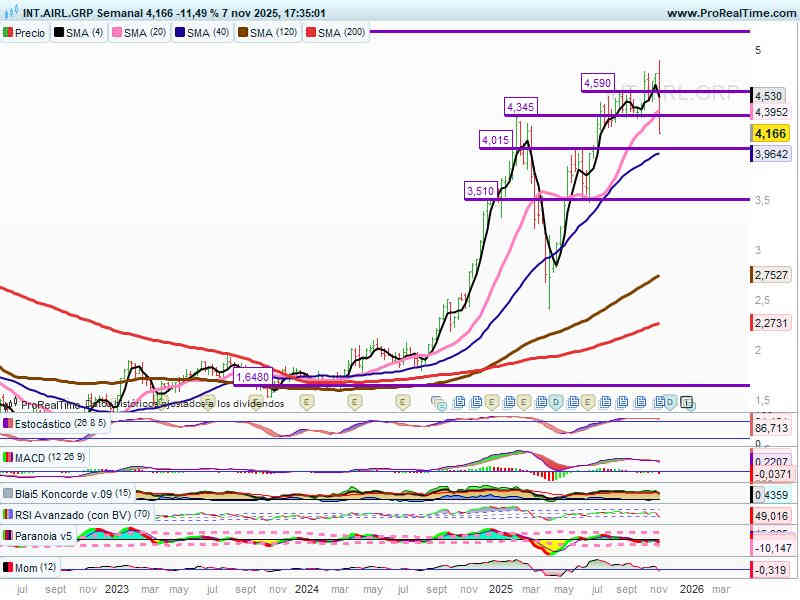Select the 3,510 support level label
The image size is (800, 600).
pos(481,190)
